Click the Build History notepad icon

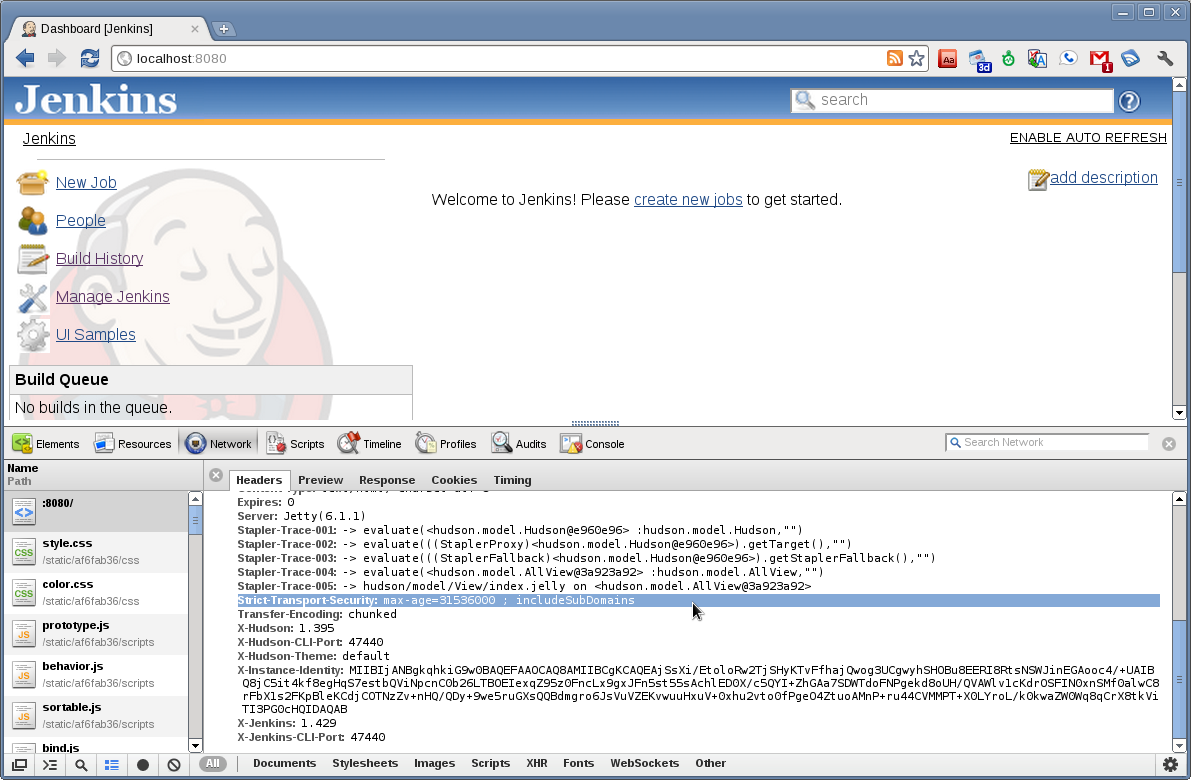(33, 259)
